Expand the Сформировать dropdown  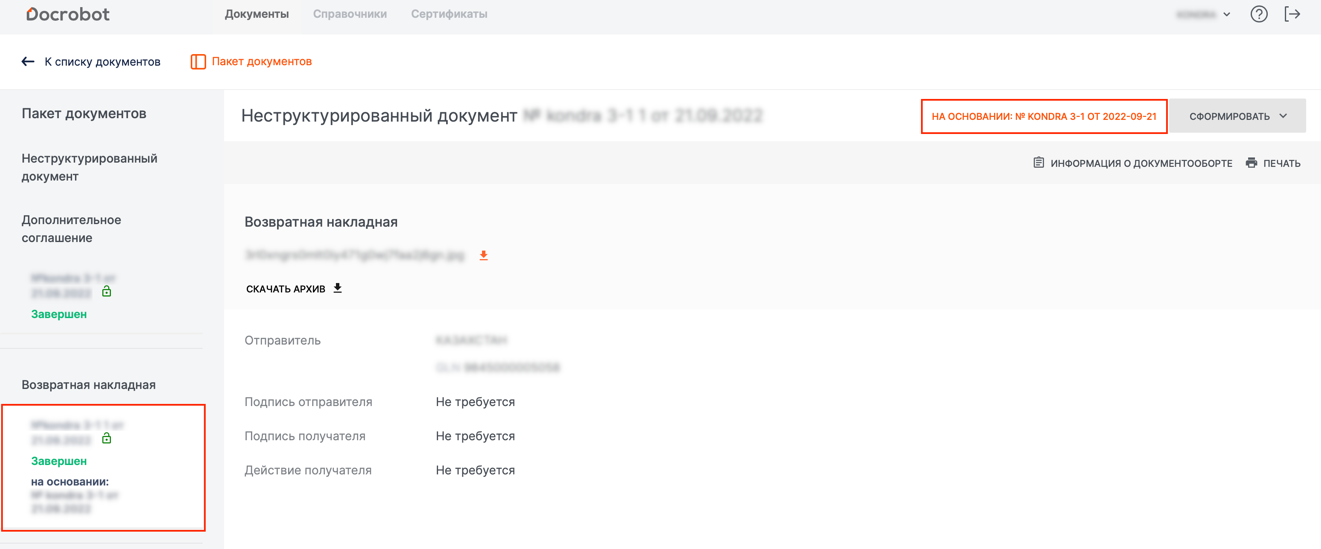1238,116
